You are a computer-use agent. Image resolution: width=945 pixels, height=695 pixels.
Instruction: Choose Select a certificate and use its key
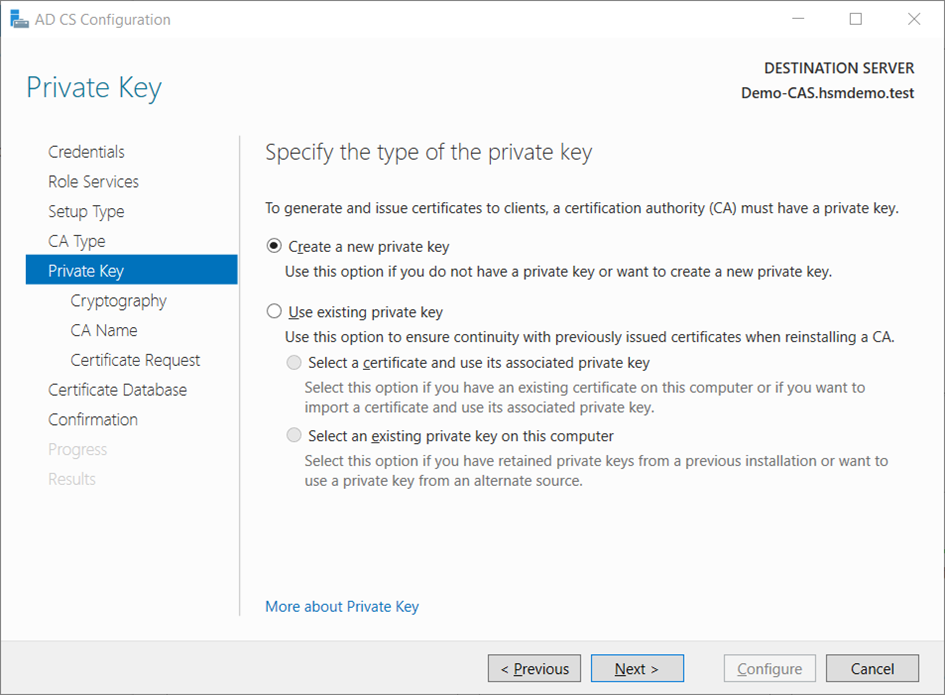pyautogui.click(x=294, y=363)
